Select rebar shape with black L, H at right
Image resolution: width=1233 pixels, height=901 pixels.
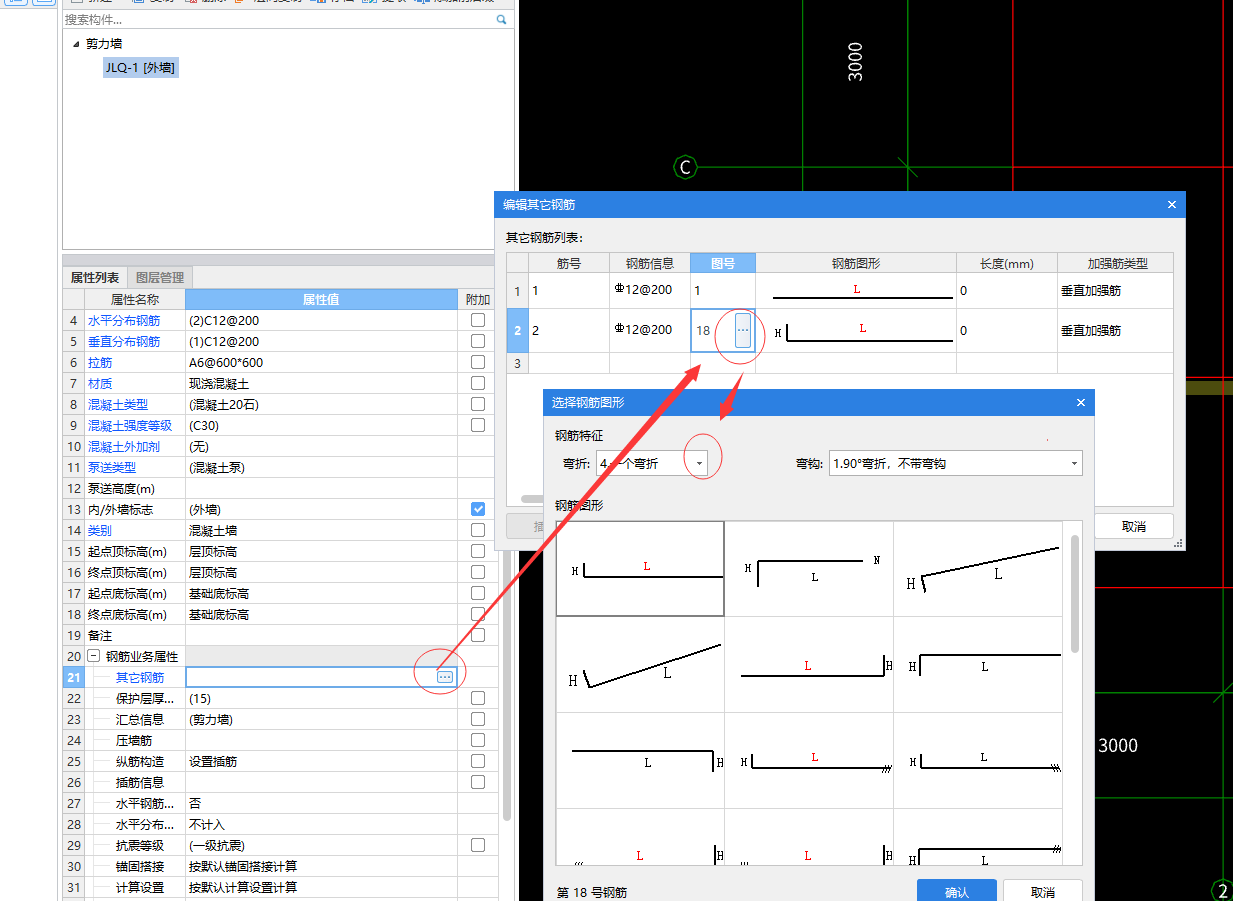point(640,762)
